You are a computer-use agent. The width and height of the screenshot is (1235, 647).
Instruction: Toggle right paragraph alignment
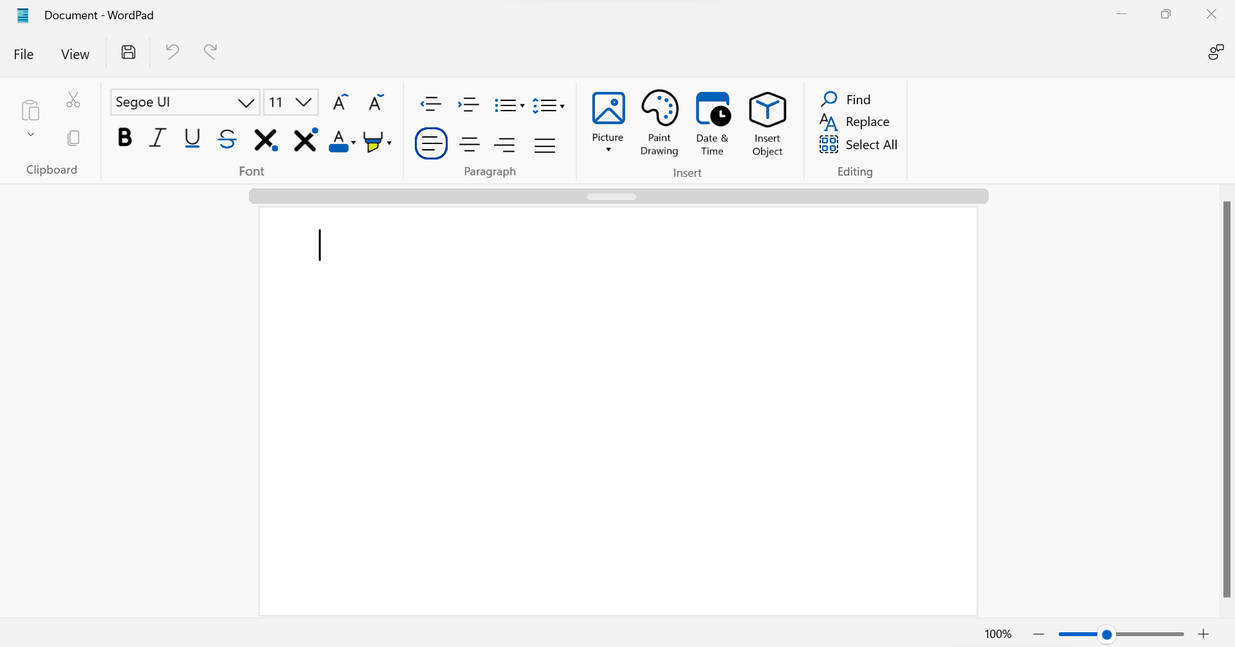[504, 143]
